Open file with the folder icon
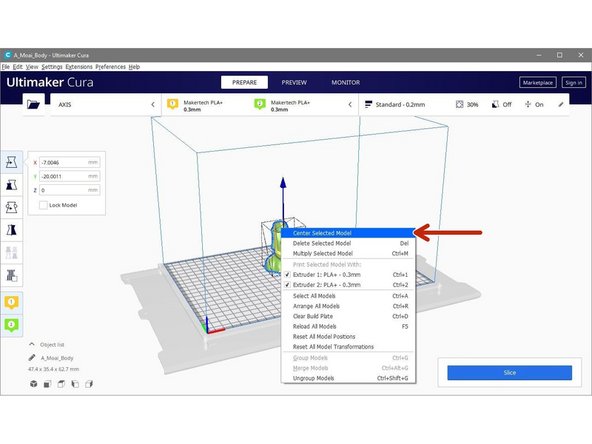Image resolution: width=592 pixels, height=444 pixels. point(33,104)
